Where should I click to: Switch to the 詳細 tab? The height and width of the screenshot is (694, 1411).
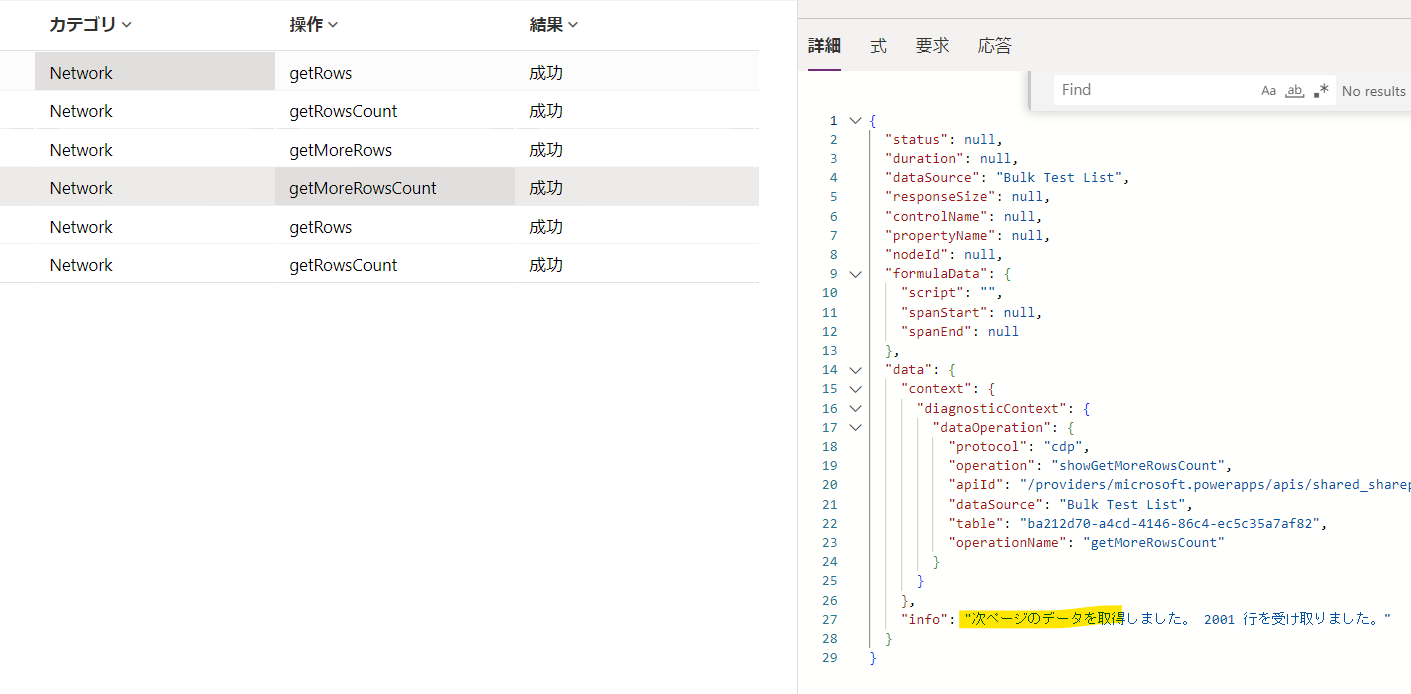[x=824, y=46]
